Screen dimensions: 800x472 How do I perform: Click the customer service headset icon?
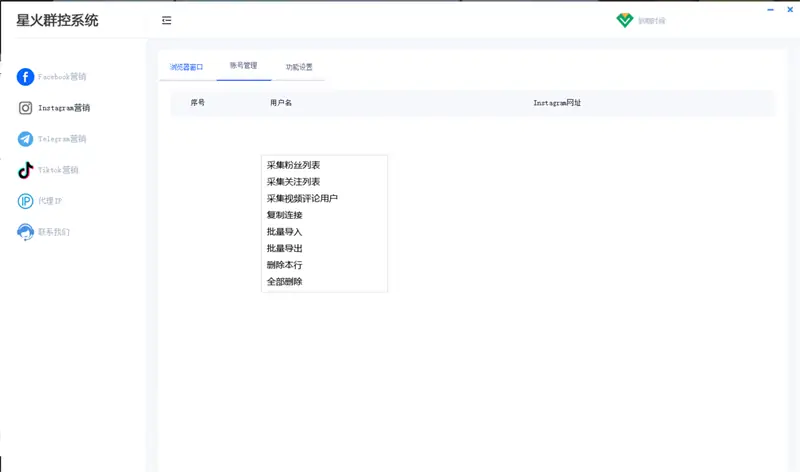(x=26, y=232)
